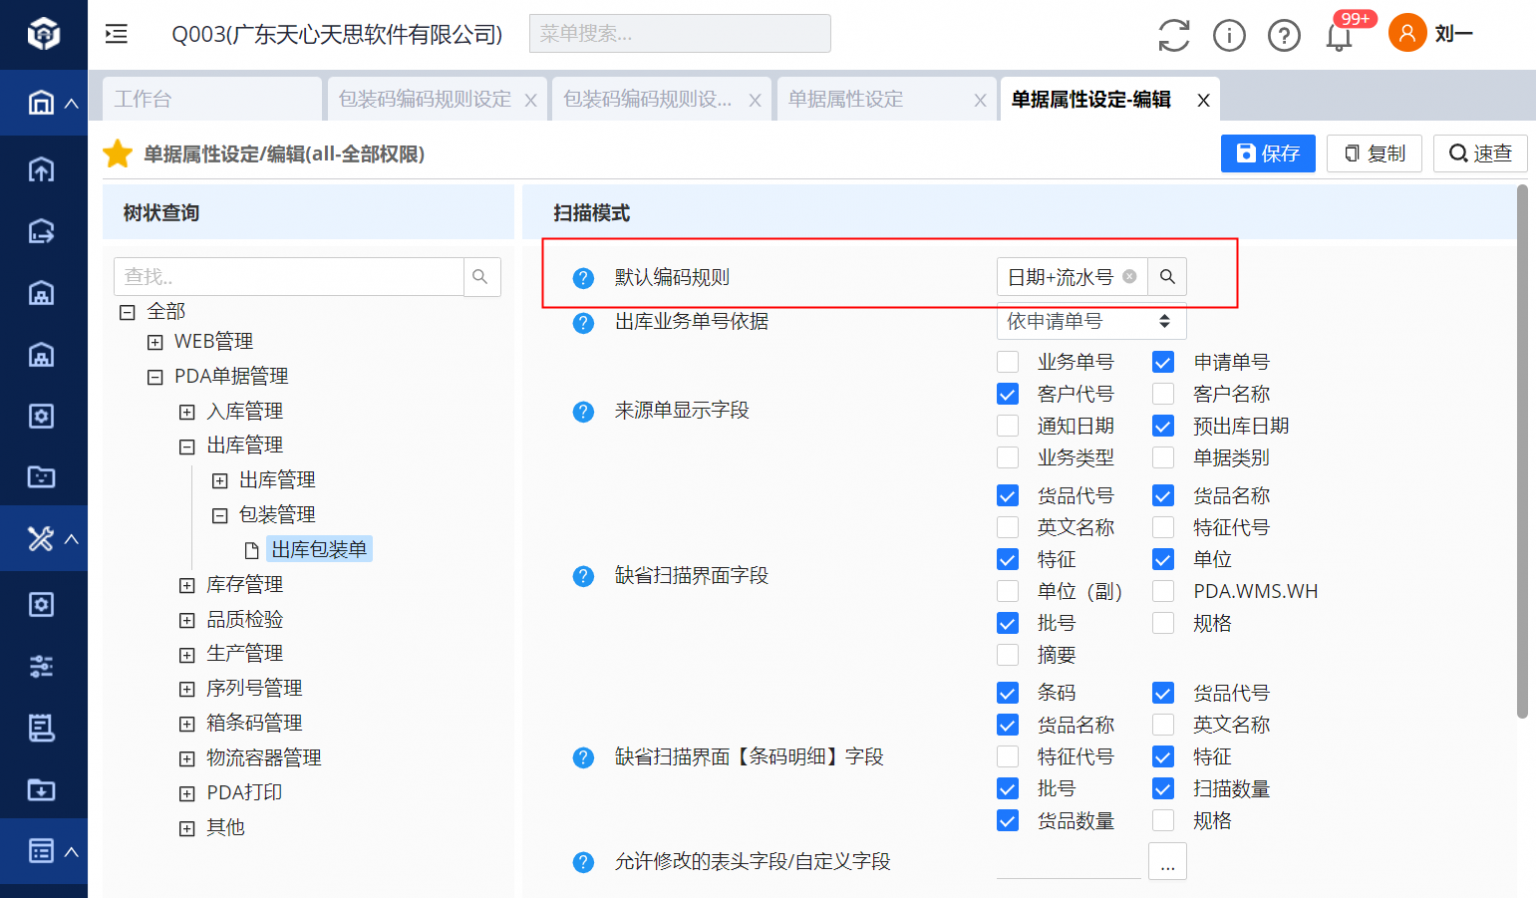Click the chat folder sidebar icon

point(41,477)
